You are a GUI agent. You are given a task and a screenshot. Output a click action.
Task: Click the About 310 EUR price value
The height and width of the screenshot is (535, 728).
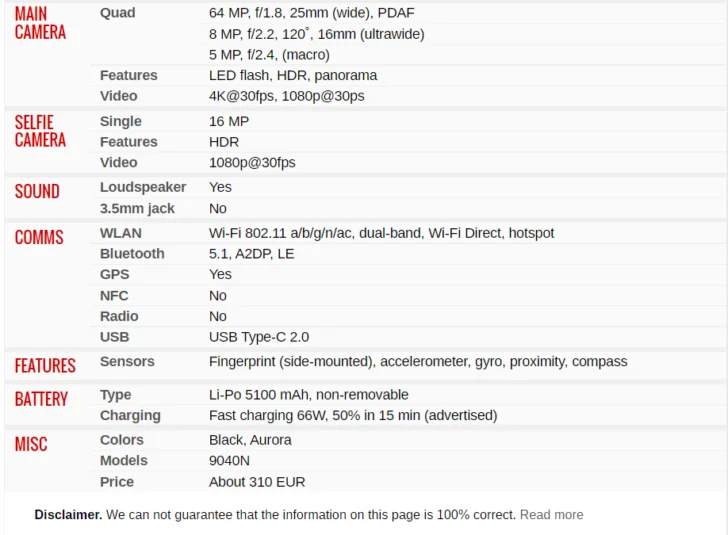point(257,482)
